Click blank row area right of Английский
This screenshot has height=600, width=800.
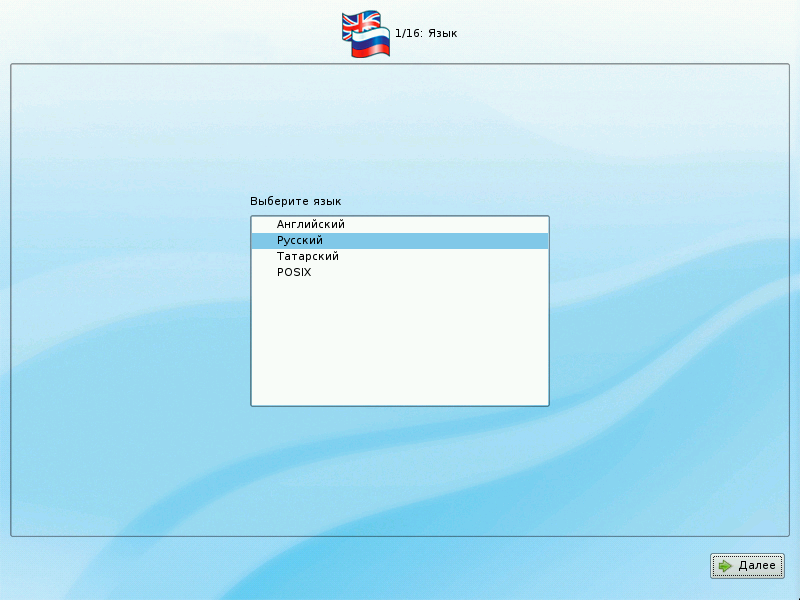[450, 225]
